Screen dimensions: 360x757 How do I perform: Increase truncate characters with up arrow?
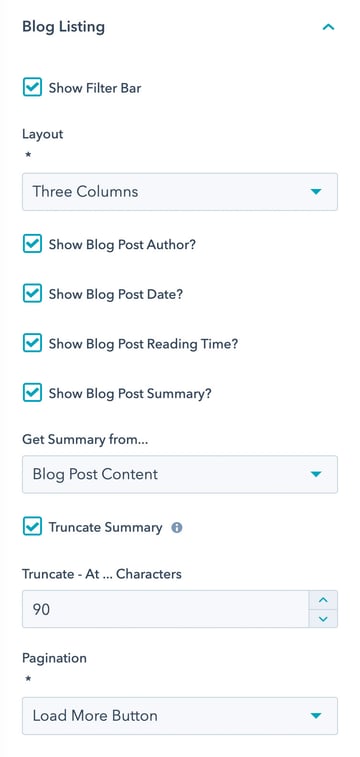[x=323, y=600]
